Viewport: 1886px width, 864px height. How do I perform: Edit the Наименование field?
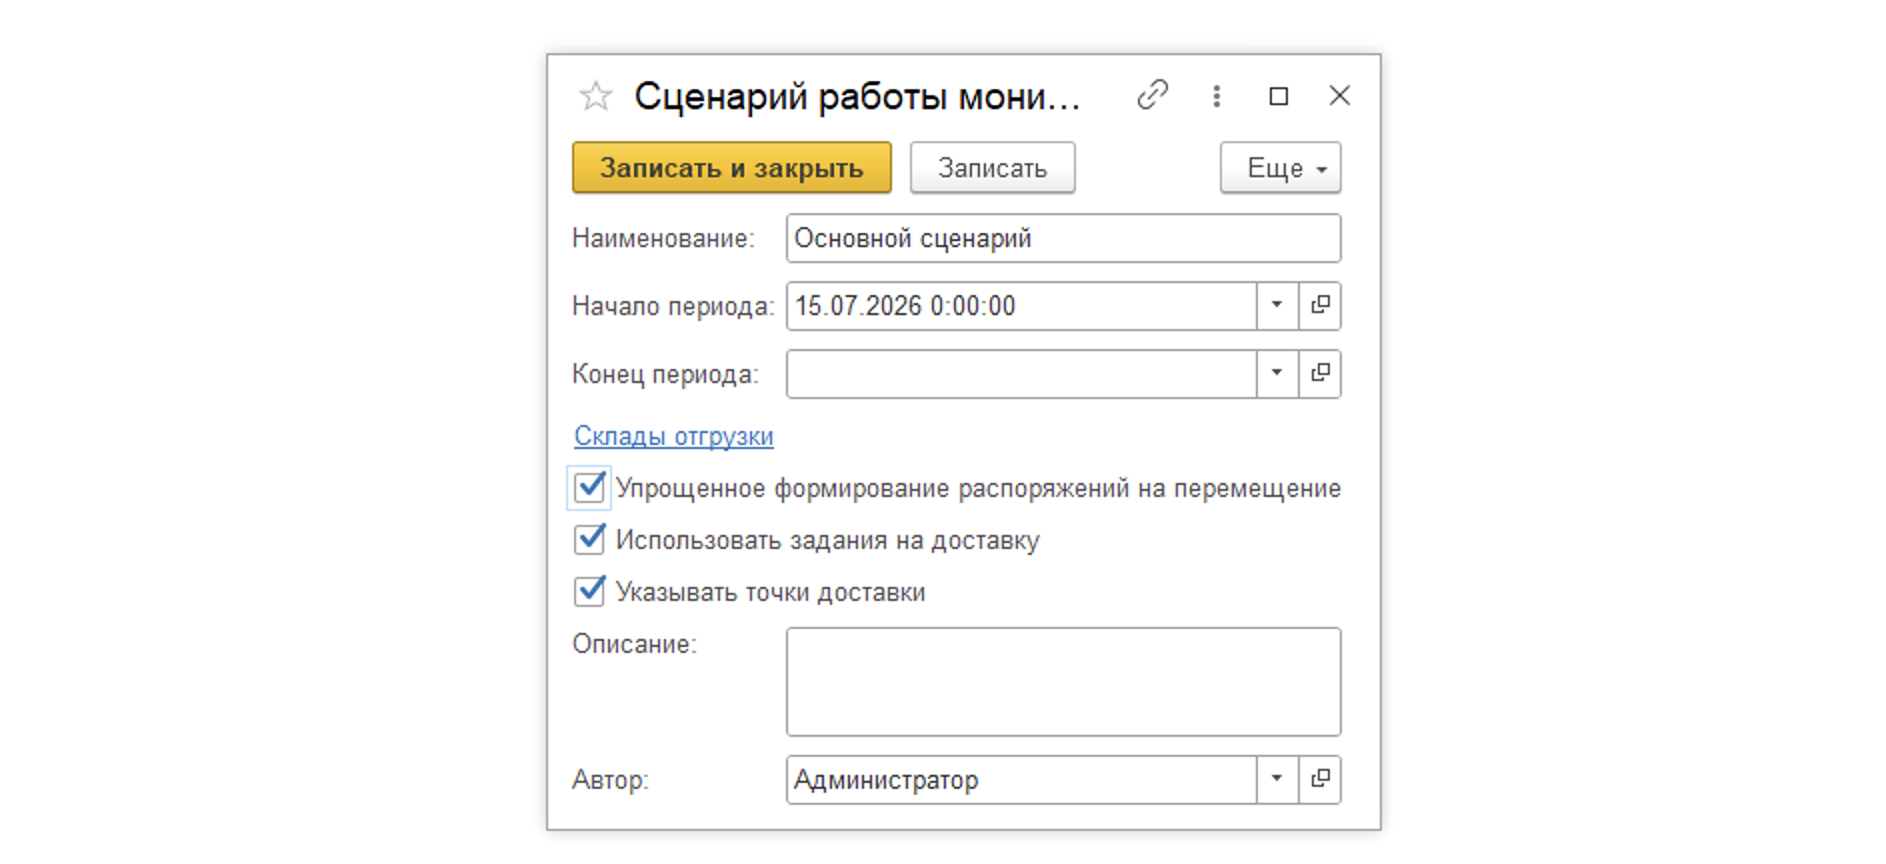point(1063,238)
